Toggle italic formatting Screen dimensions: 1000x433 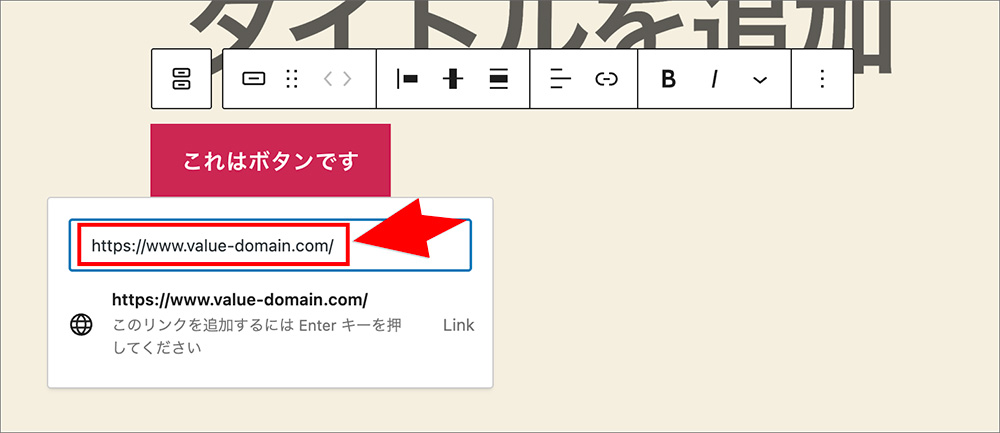coord(714,79)
